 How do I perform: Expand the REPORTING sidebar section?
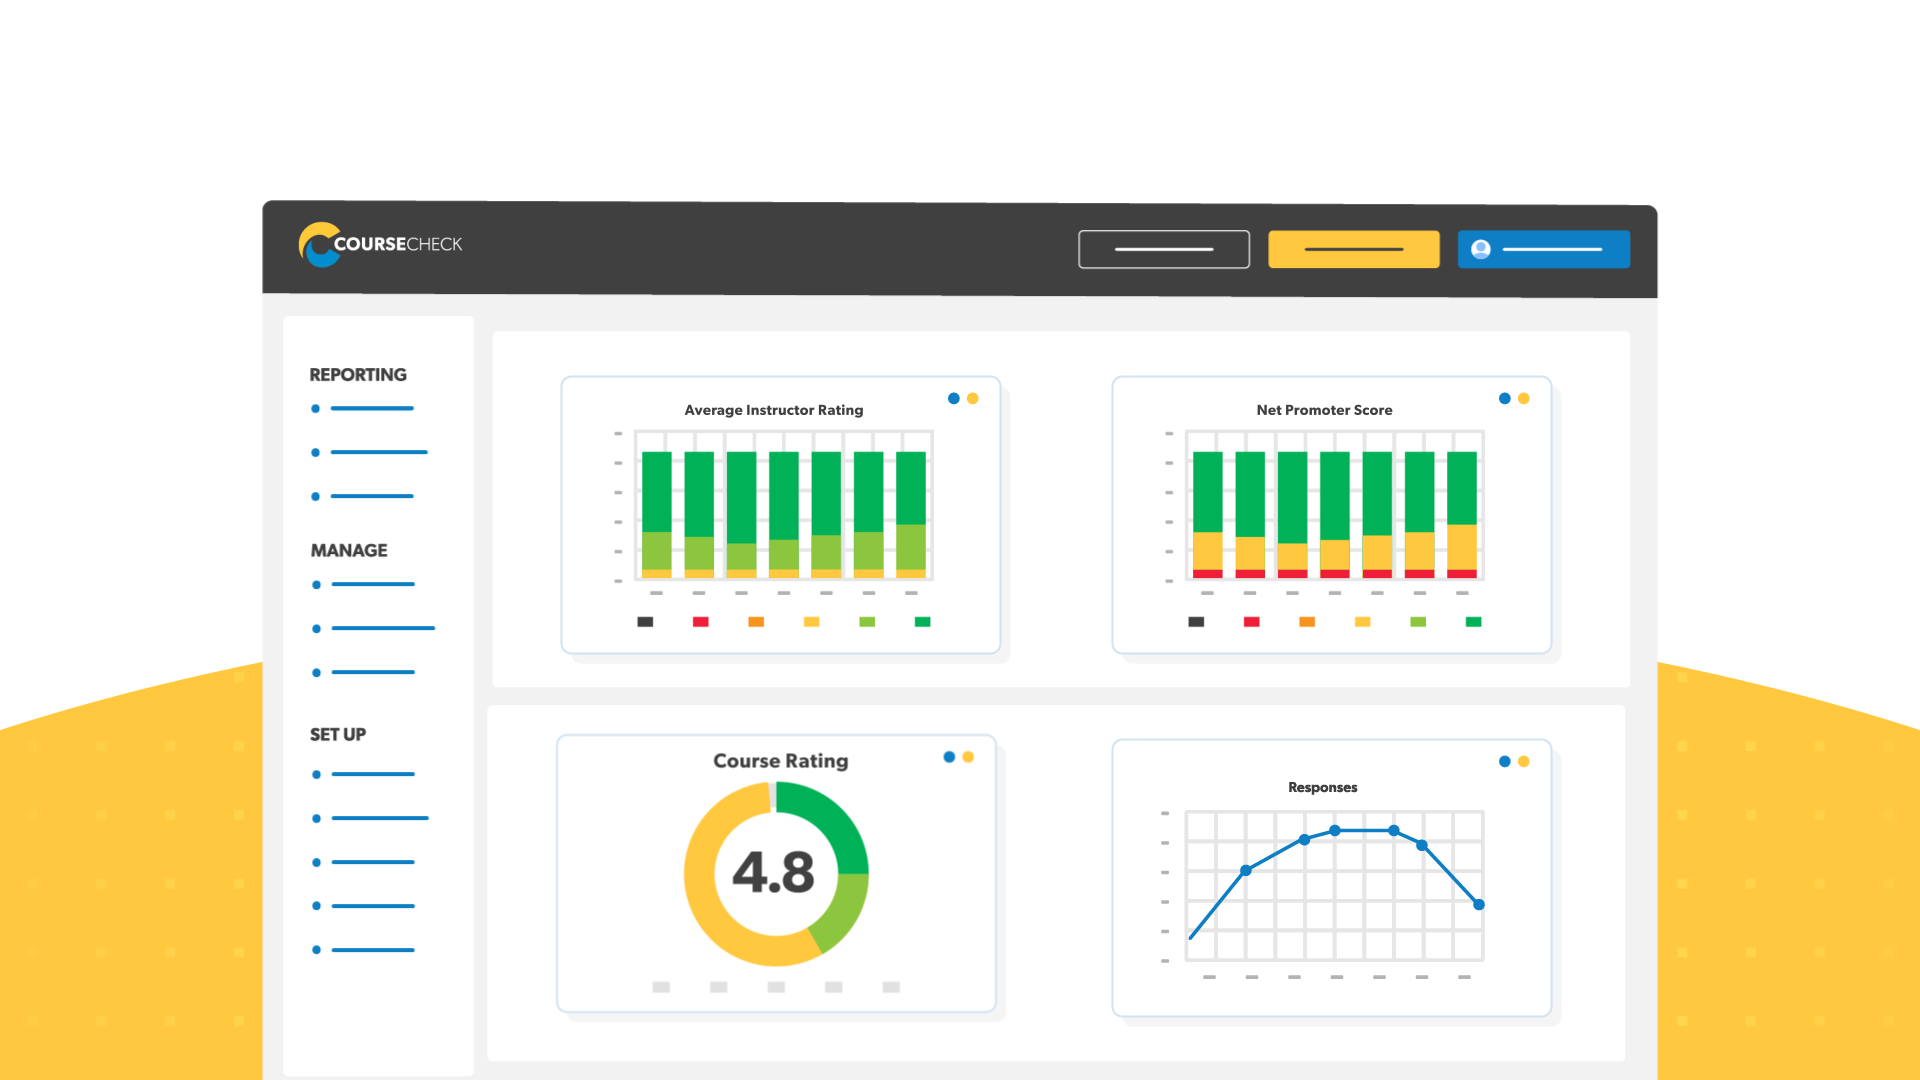(x=357, y=374)
